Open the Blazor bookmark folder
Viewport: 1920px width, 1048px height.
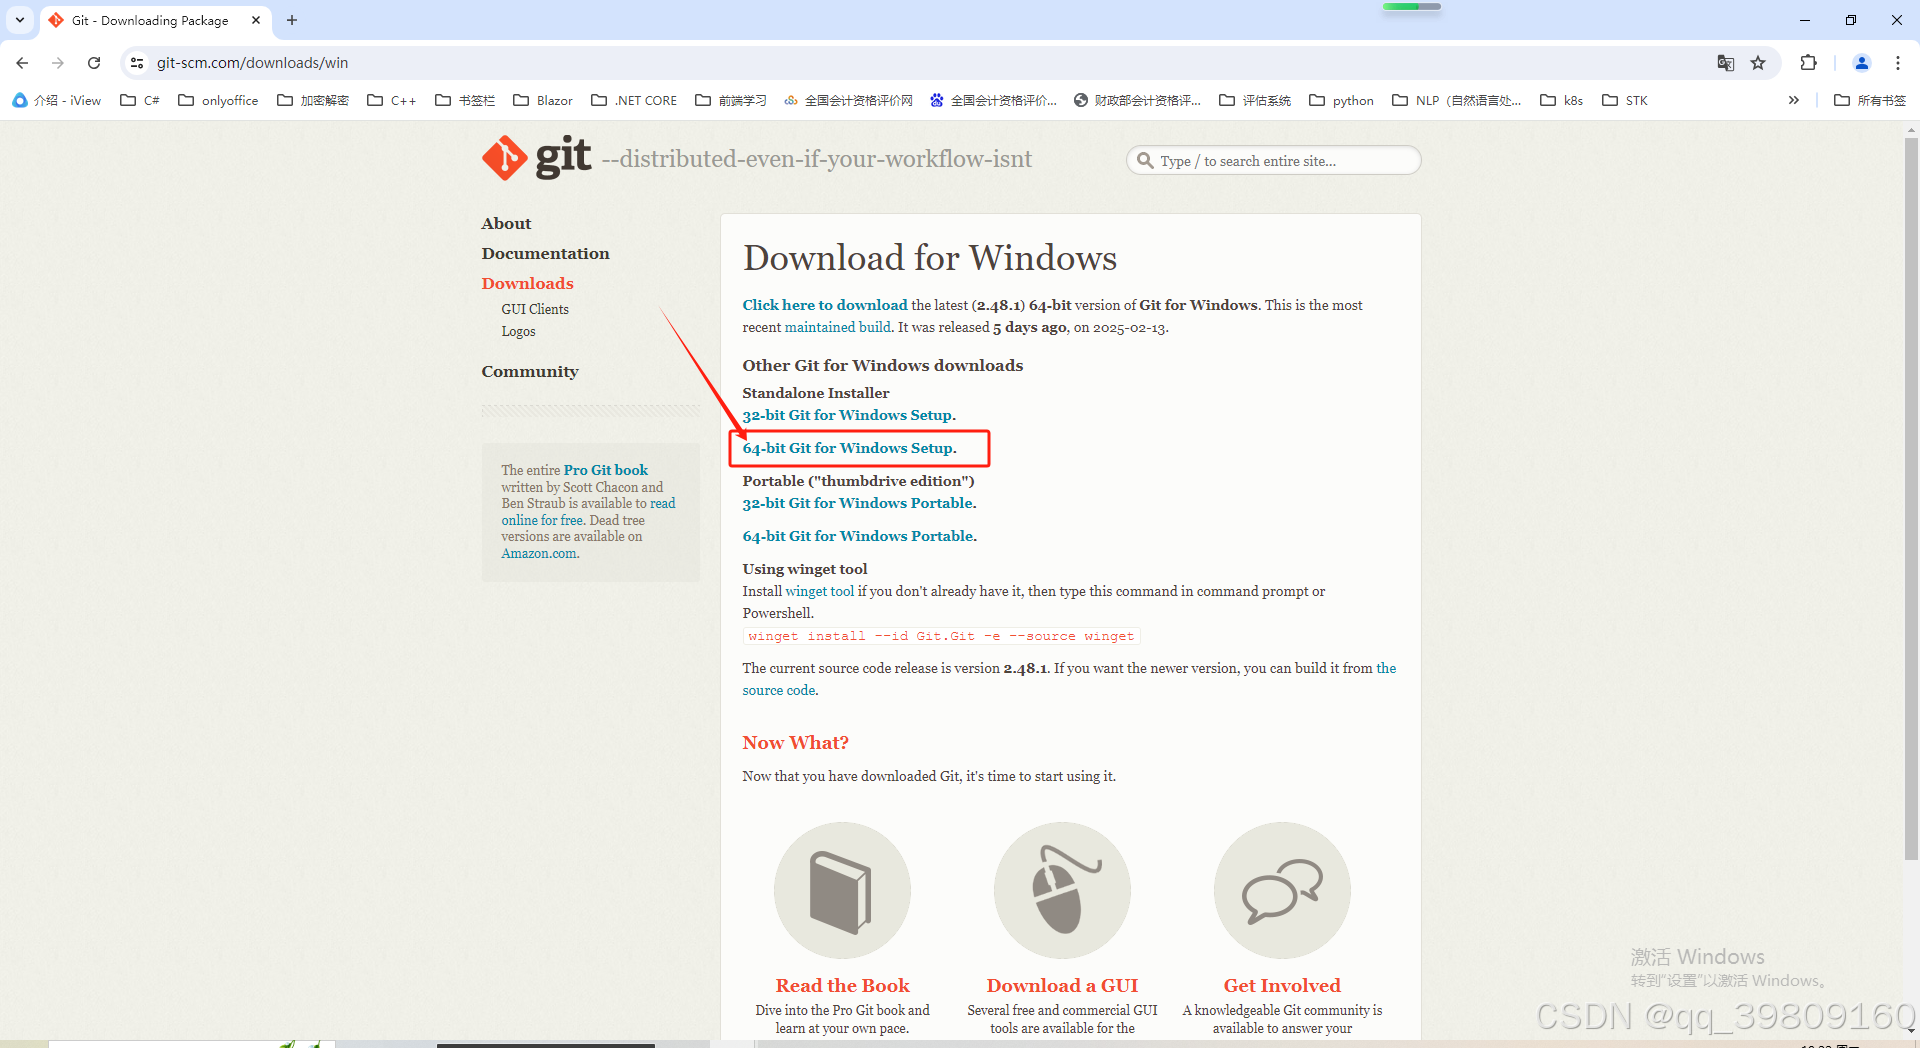543,100
